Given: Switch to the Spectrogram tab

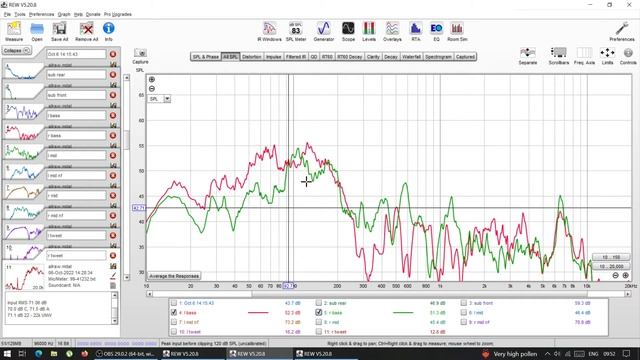Looking at the screenshot, I should (438, 57).
